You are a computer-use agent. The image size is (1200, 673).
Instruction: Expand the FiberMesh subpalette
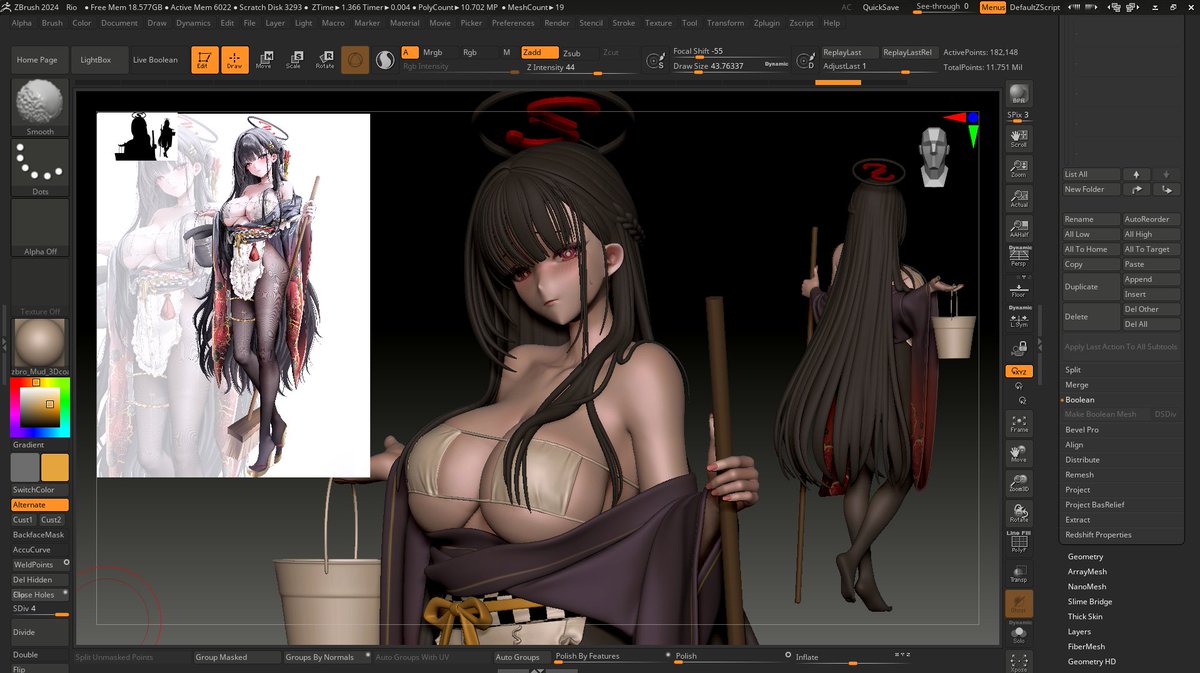[x=1086, y=646]
